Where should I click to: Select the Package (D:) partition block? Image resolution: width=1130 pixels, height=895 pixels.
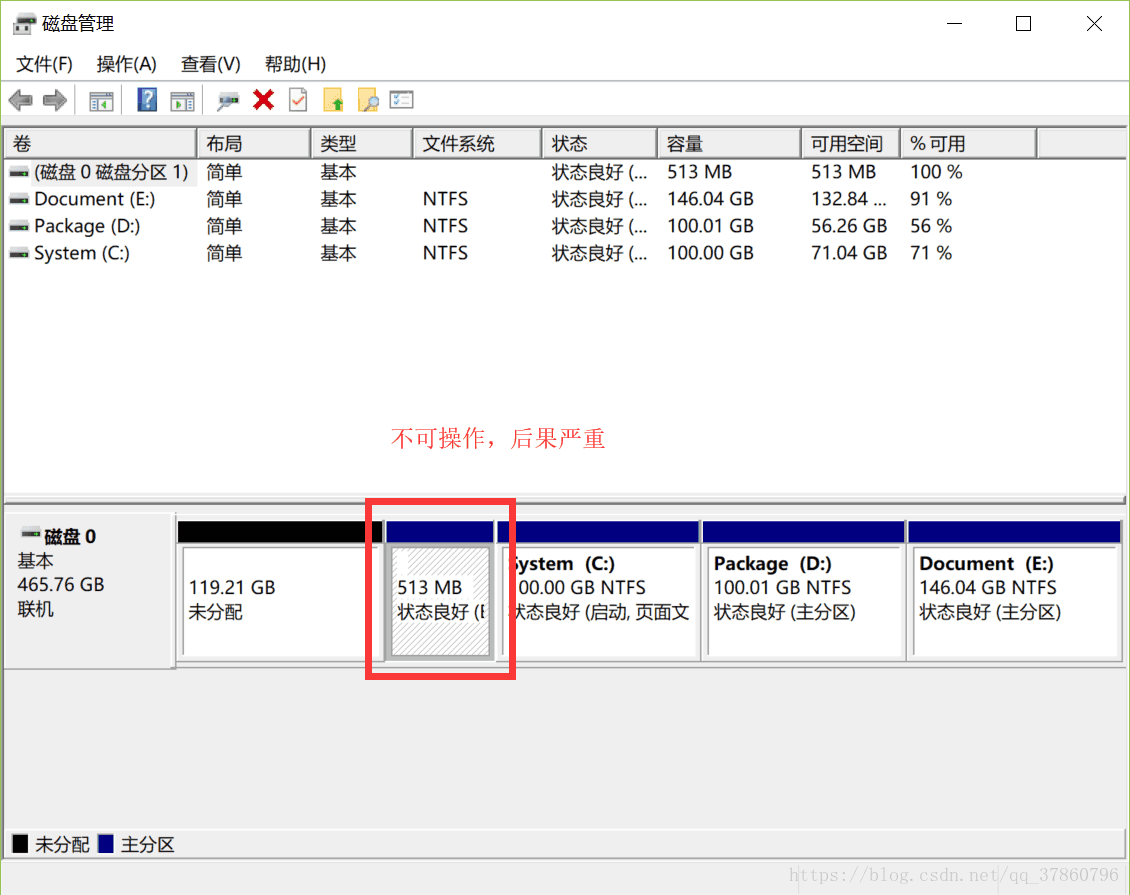[804, 591]
